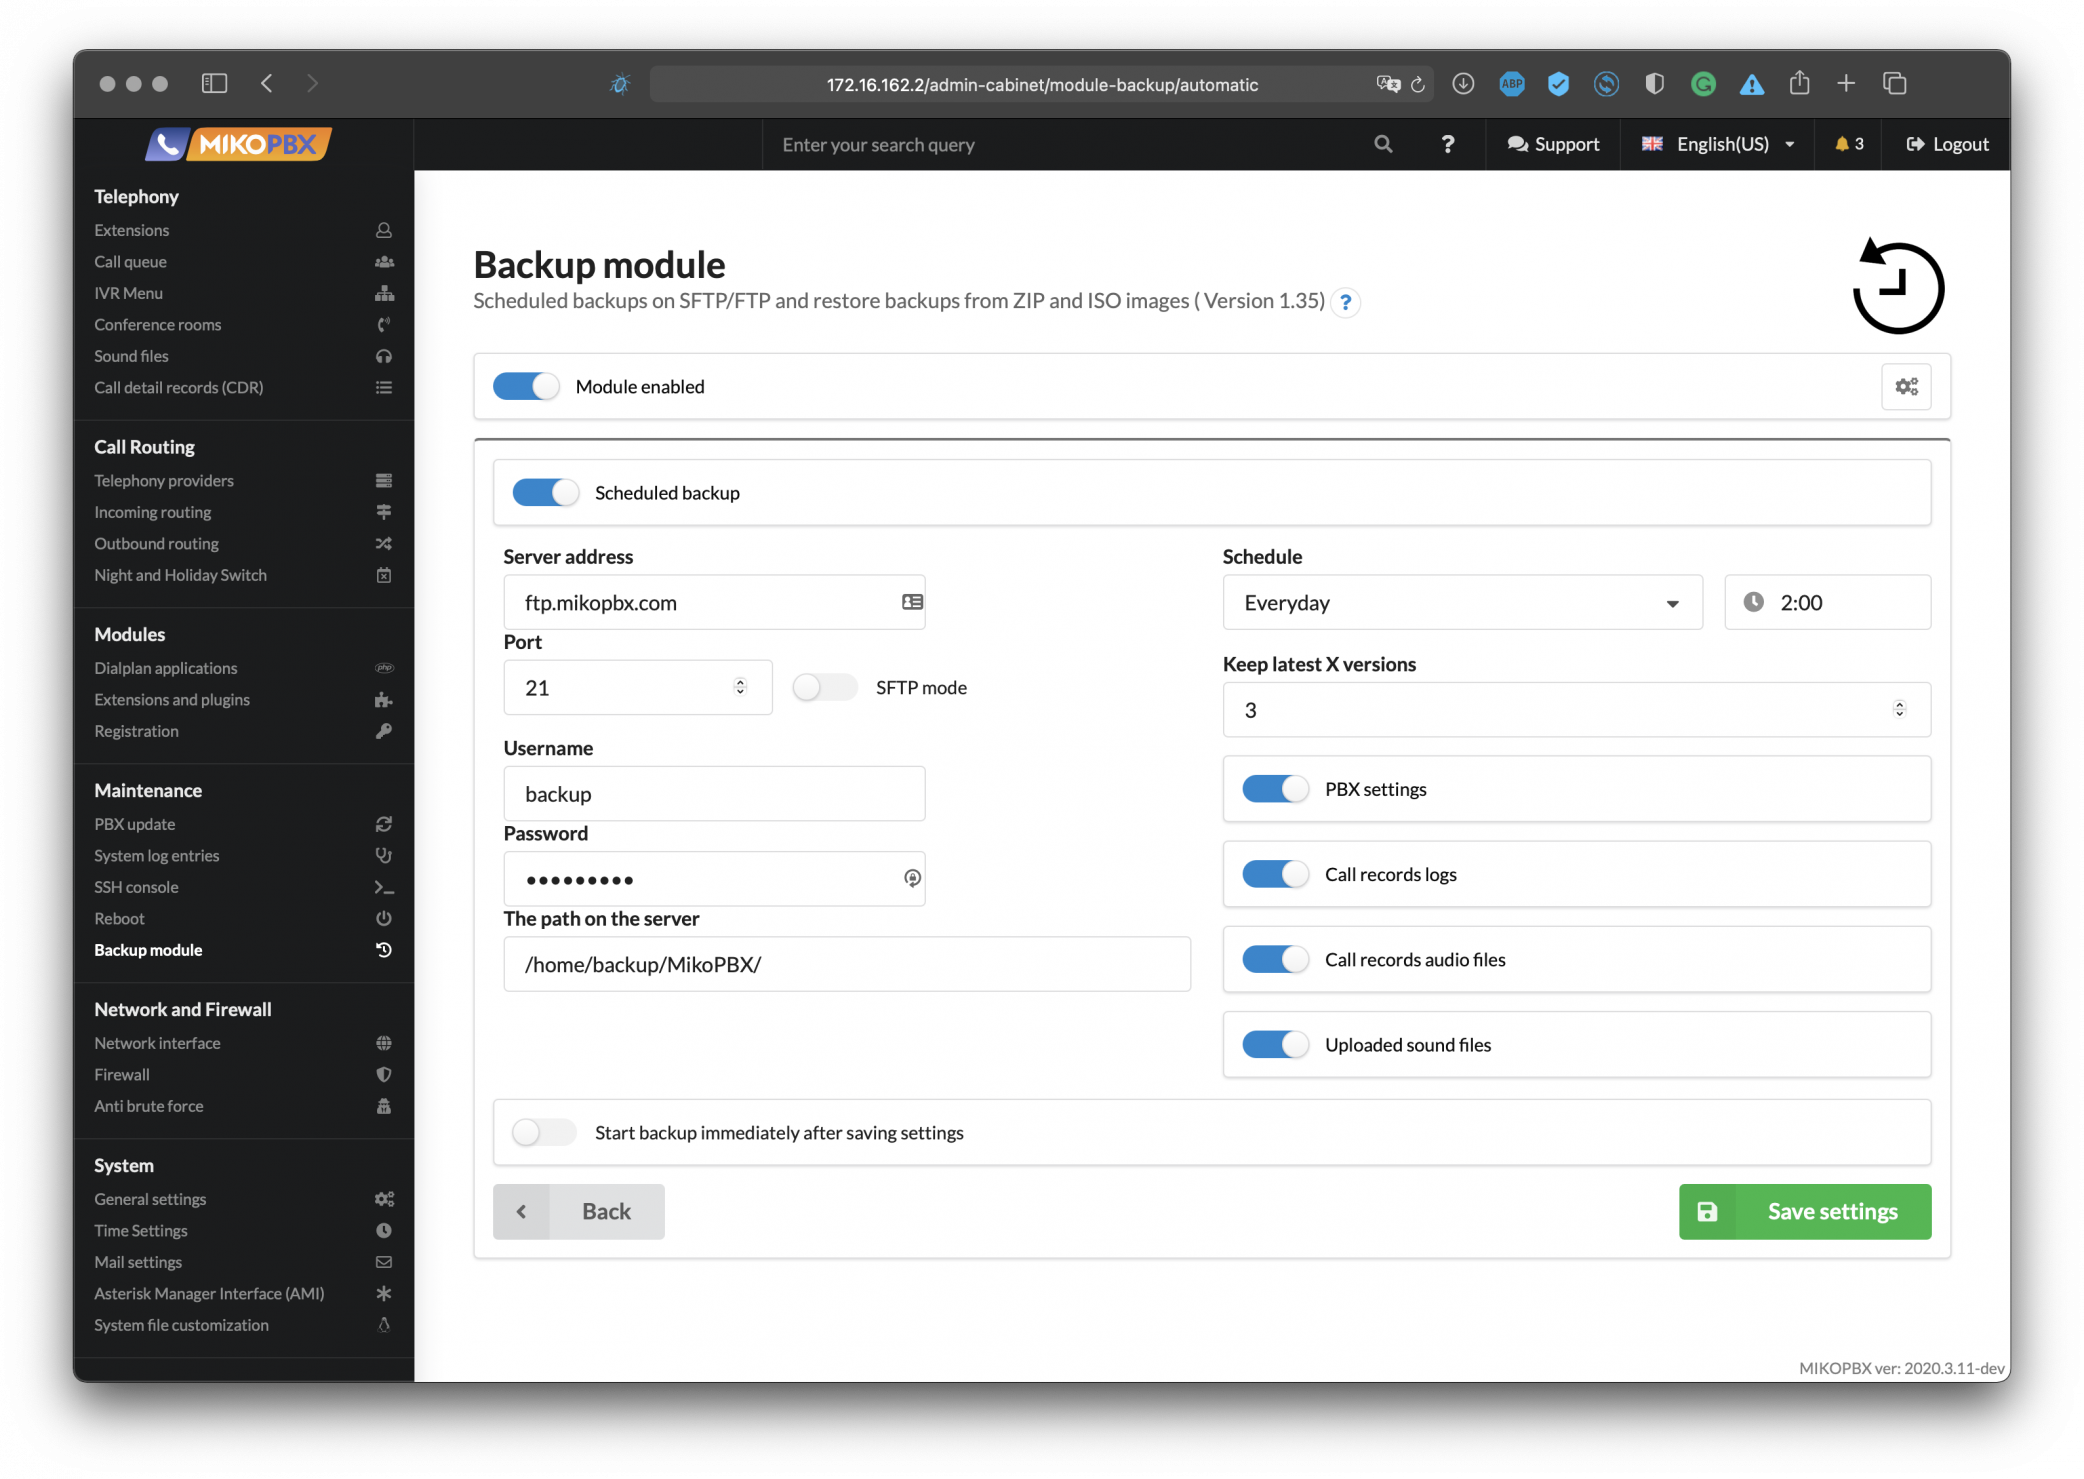Disable the Module enabled toggle

(x=525, y=386)
